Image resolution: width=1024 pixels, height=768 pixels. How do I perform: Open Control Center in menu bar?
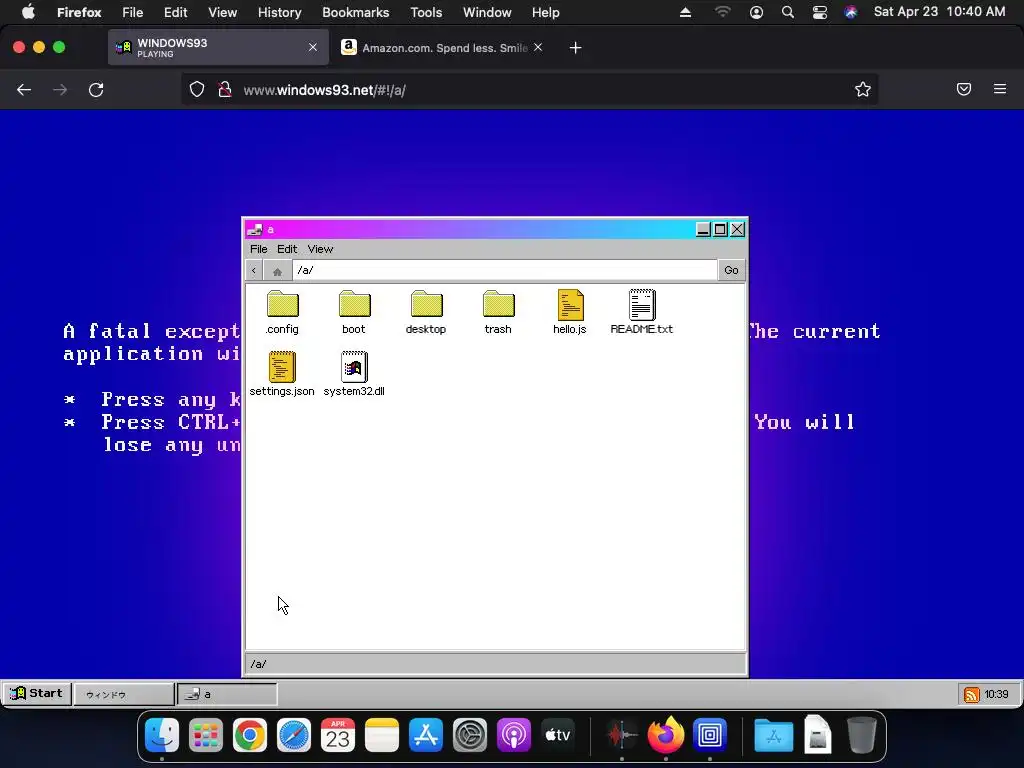click(820, 12)
